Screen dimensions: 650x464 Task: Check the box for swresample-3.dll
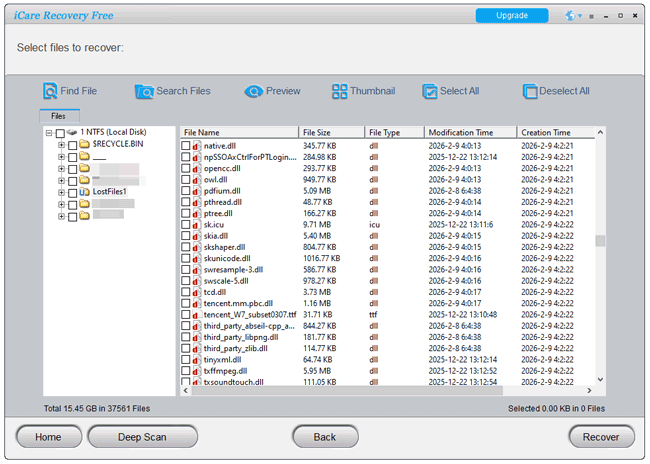pyautogui.click(x=185, y=270)
